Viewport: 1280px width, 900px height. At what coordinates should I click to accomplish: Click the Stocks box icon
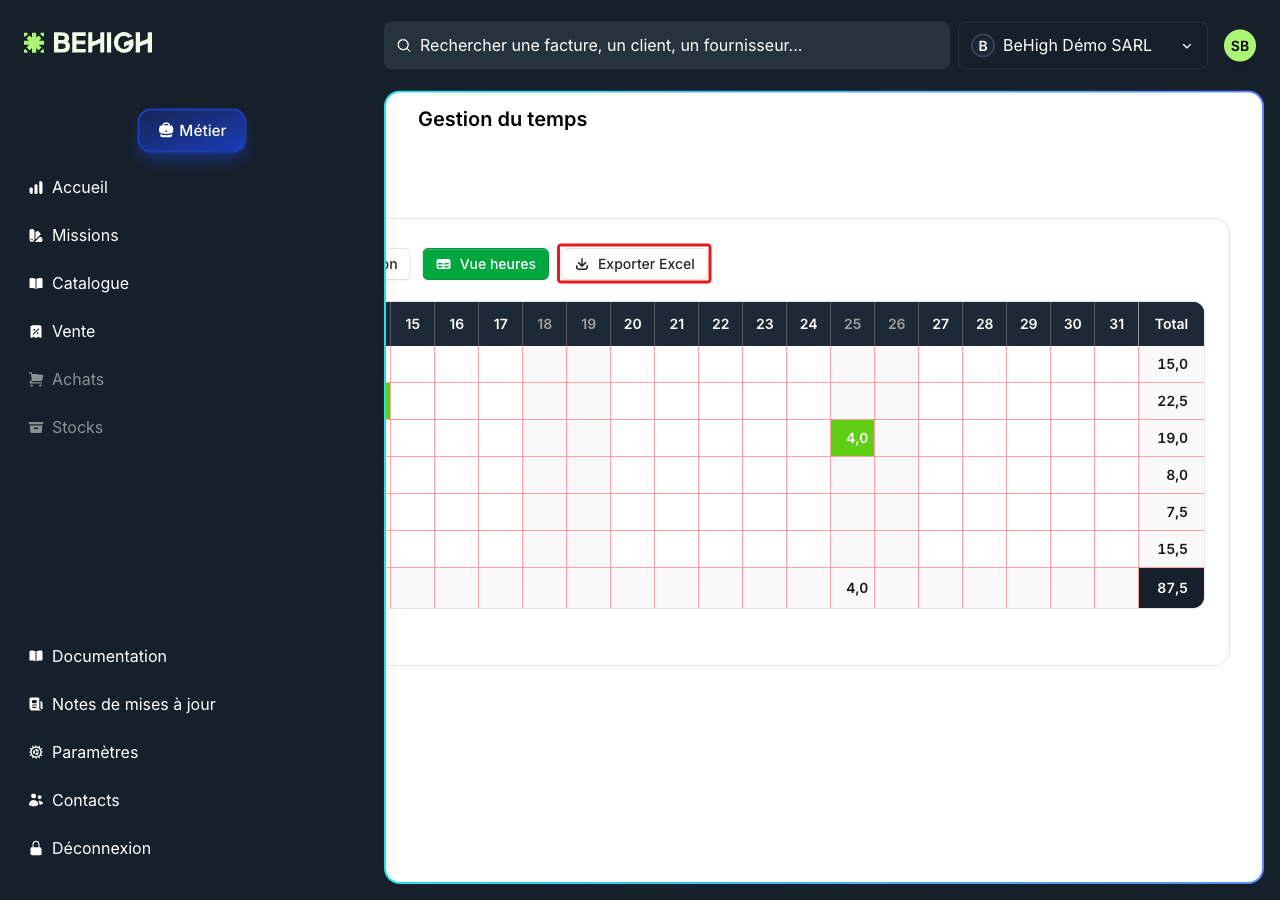click(36, 427)
